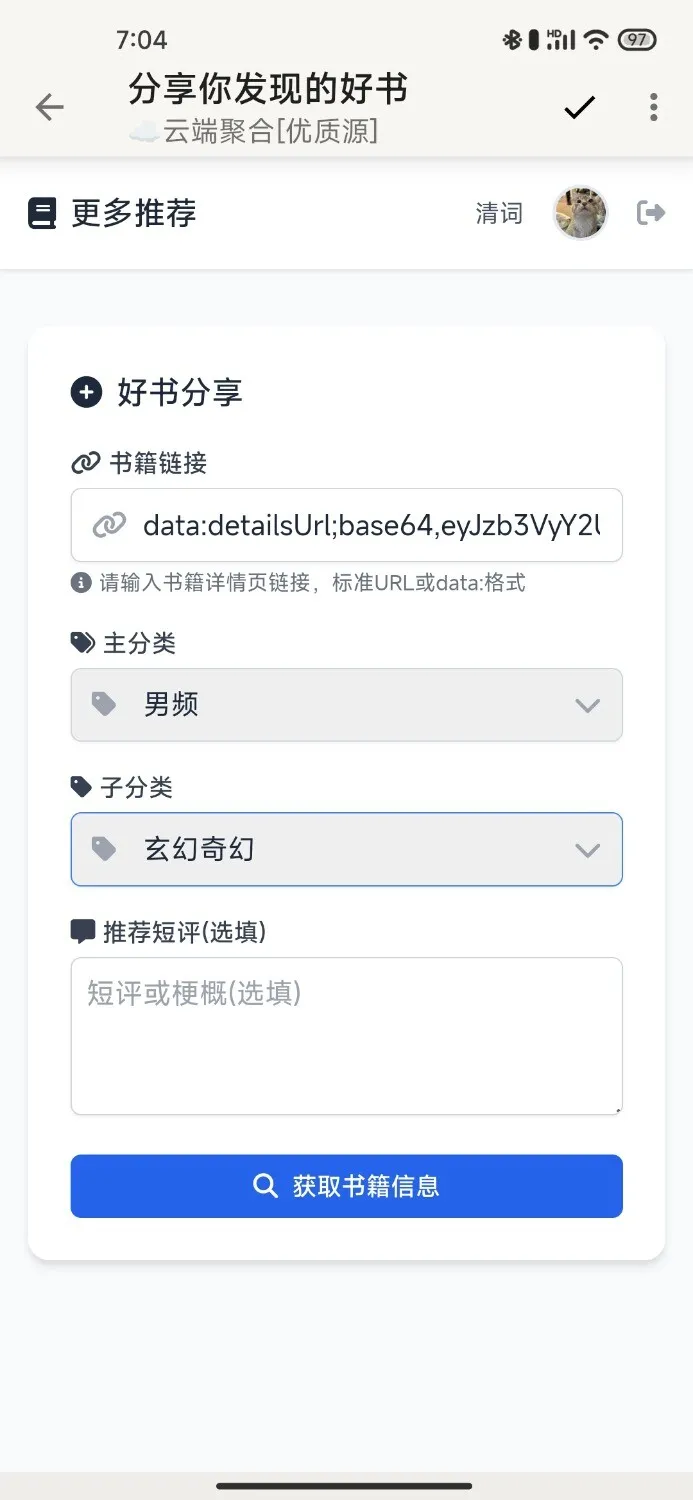
Task: Tap the plus icon beside 好书分享
Action: [86, 393]
